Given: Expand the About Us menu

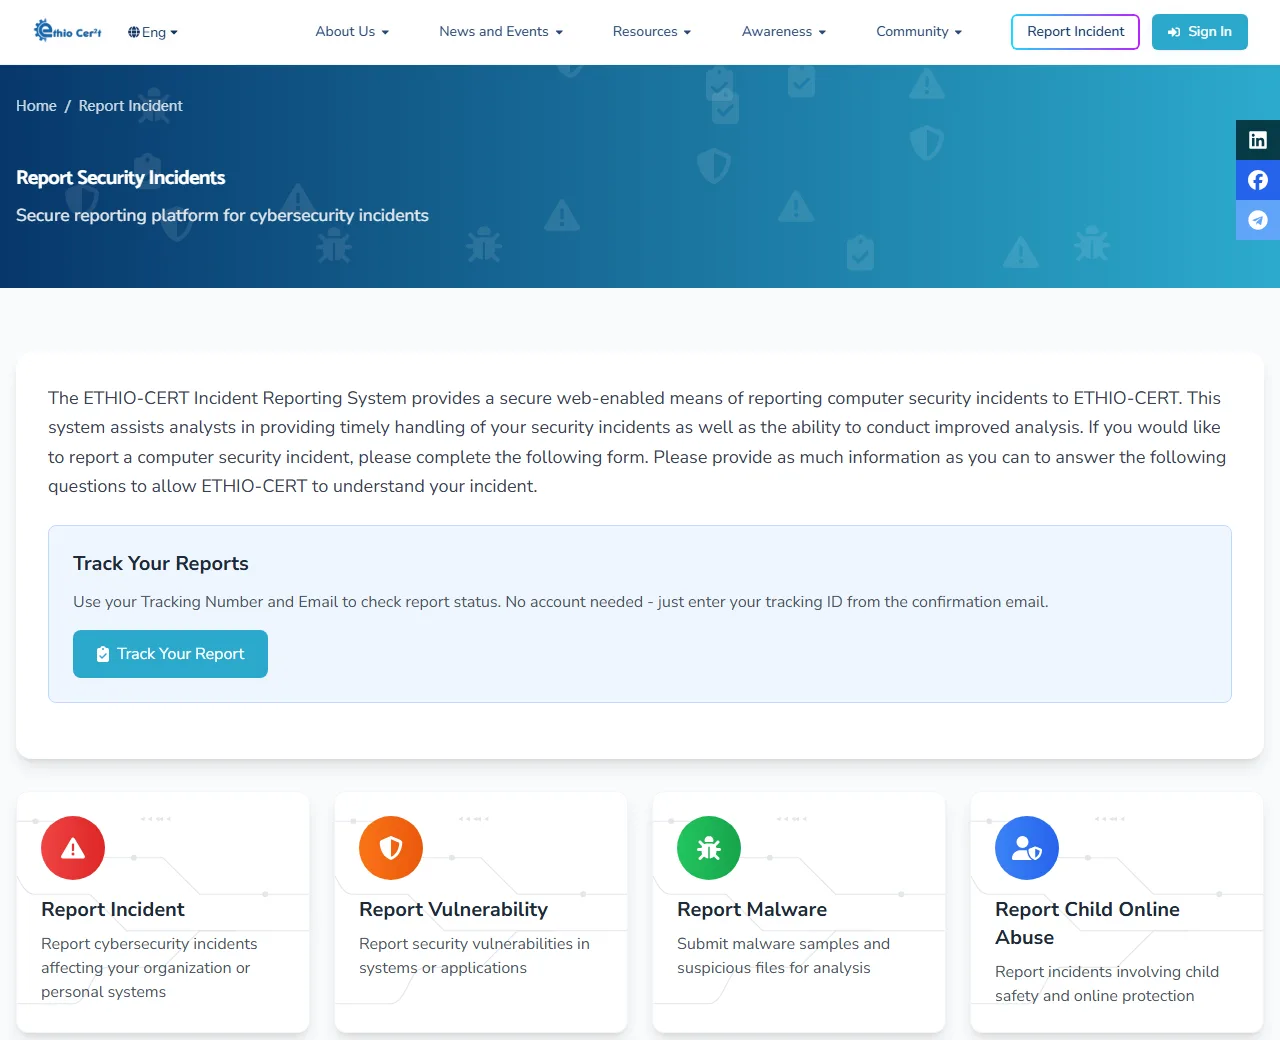Looking at the screenshot, I should [352, 32].
